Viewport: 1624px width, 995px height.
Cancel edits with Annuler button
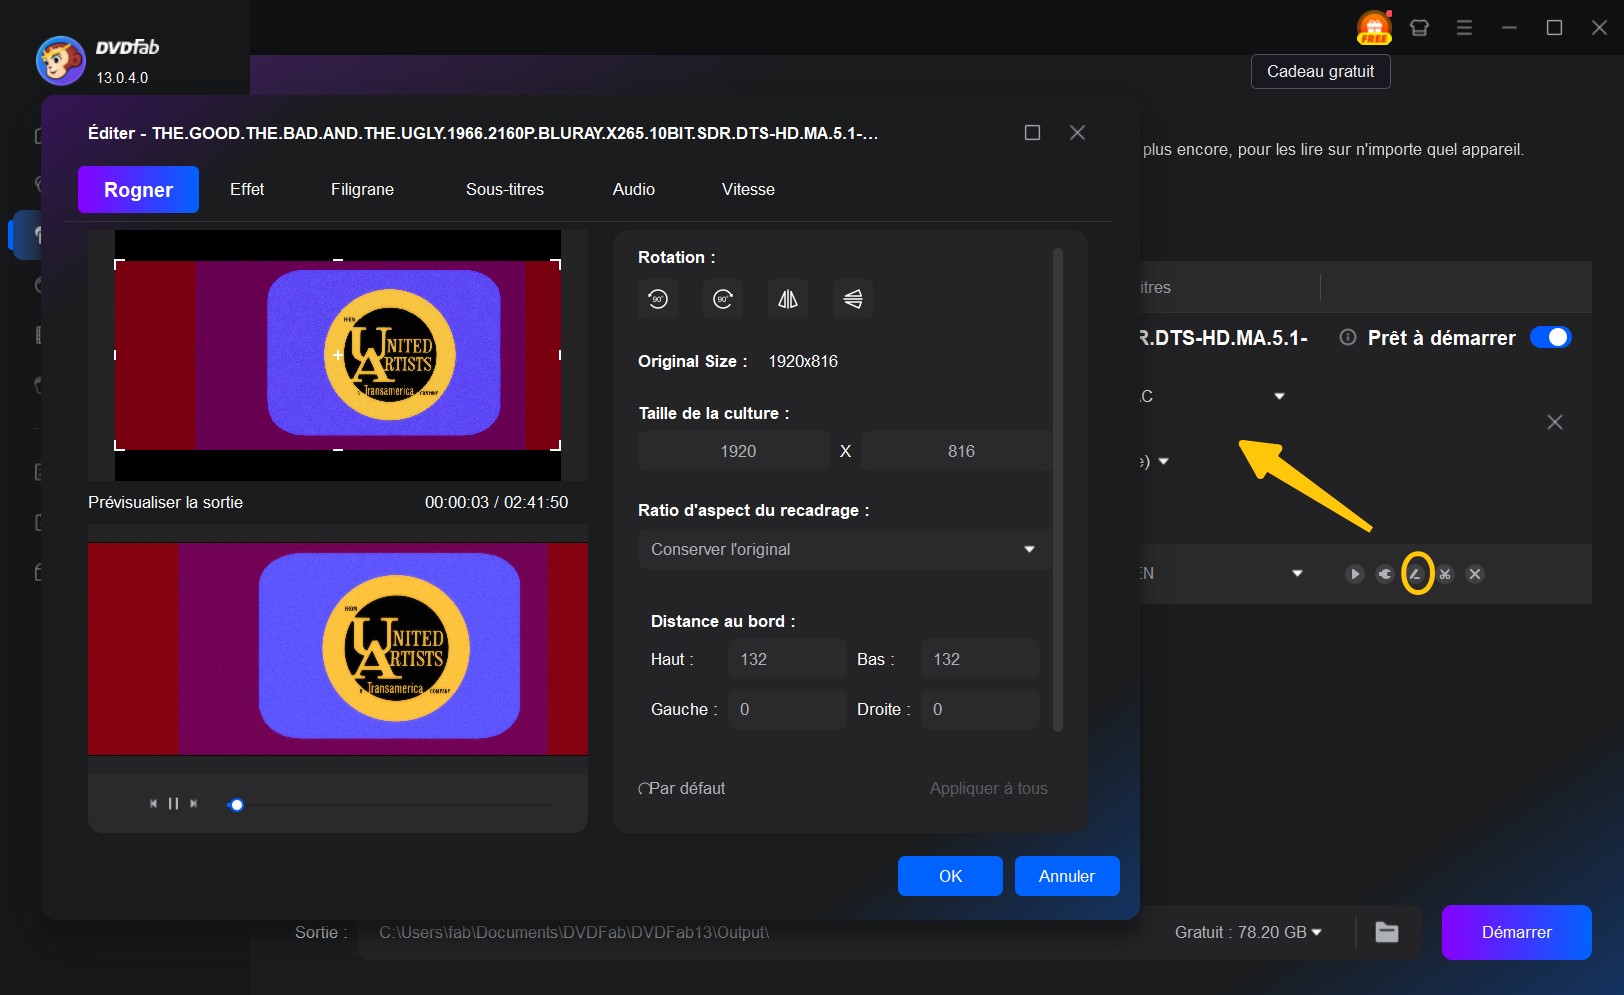(1067, 876)
